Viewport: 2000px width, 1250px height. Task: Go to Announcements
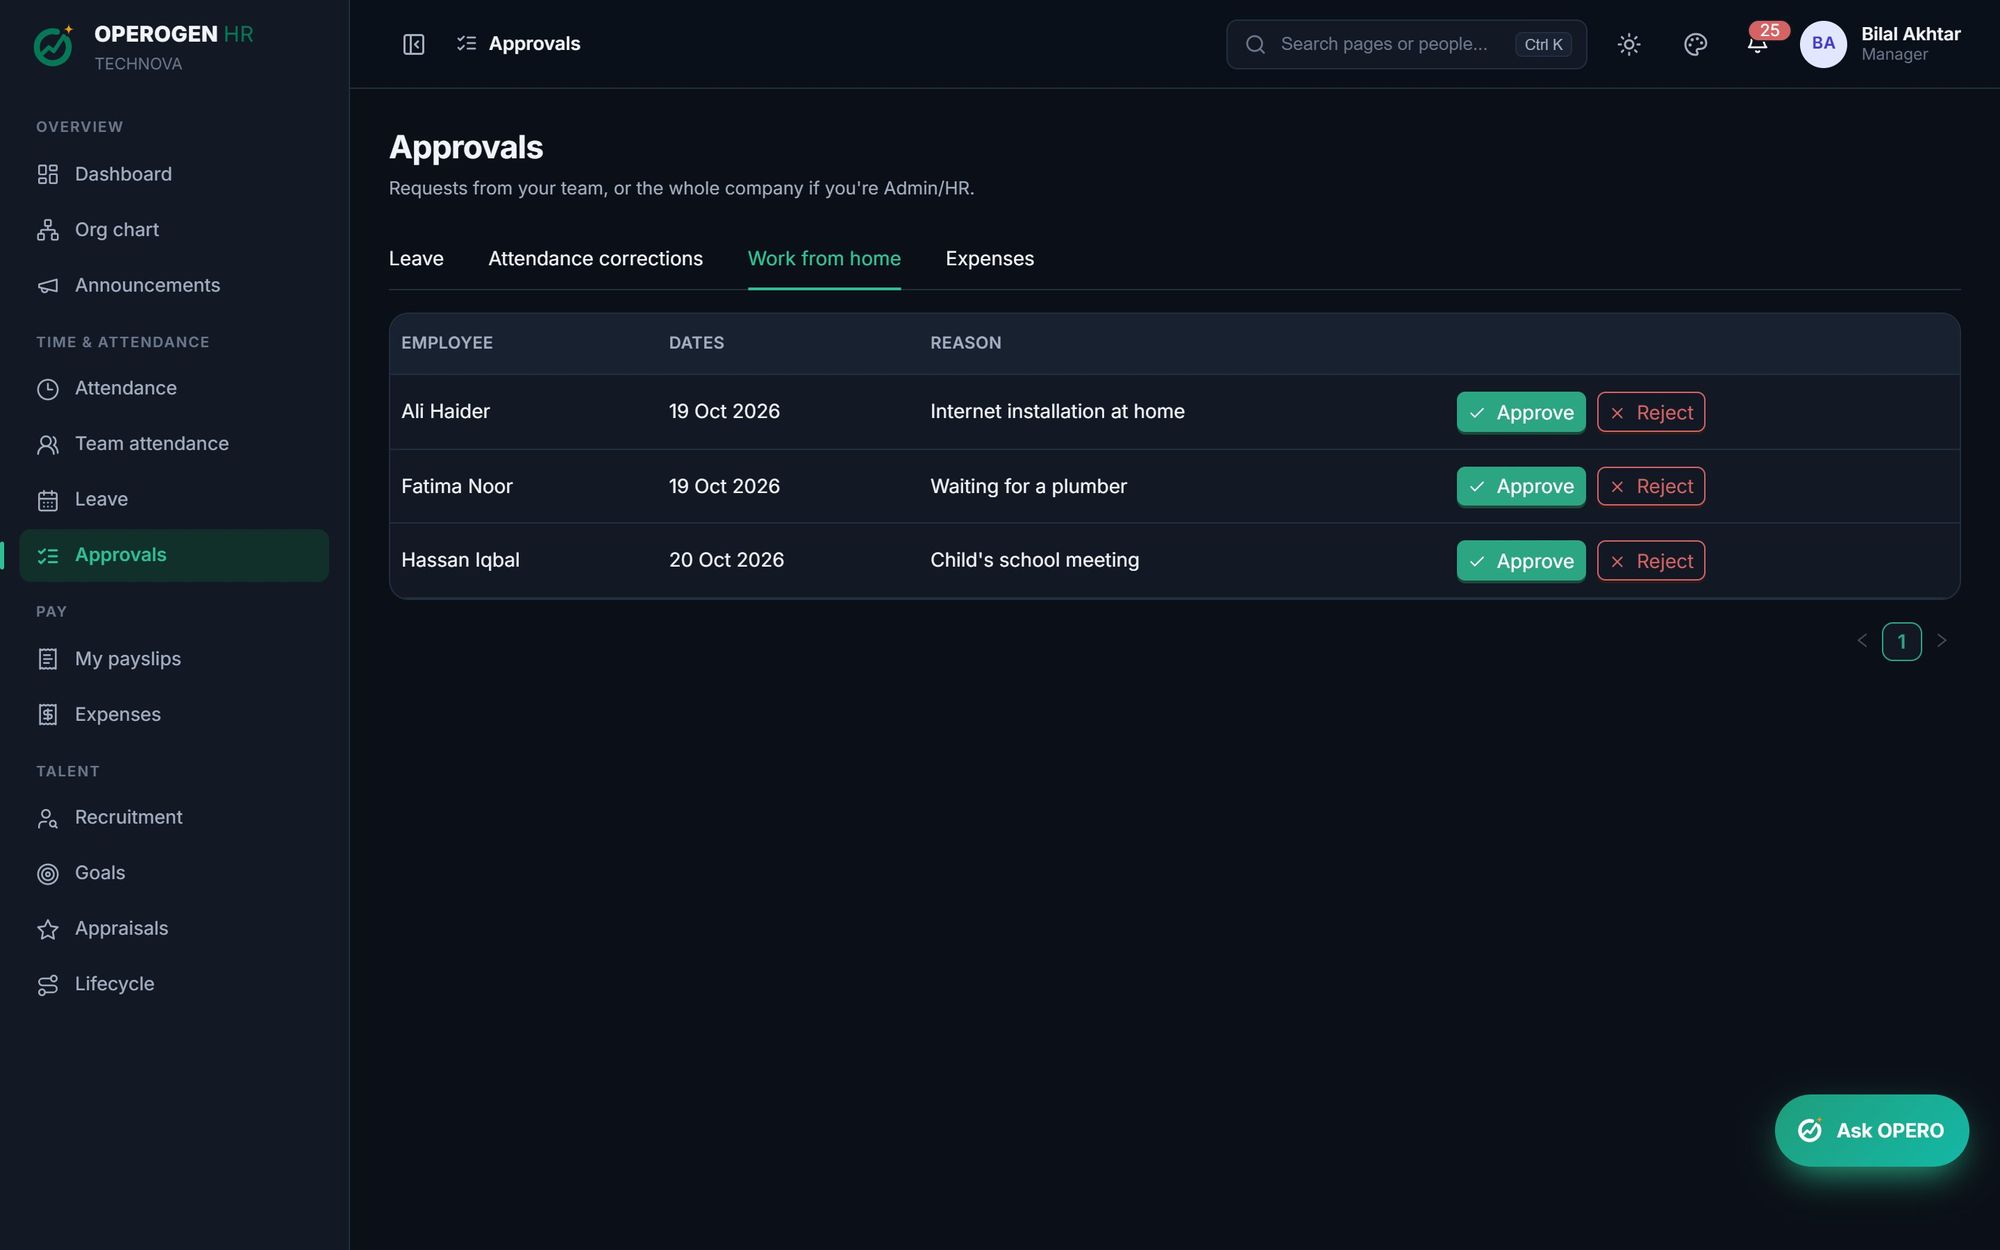click(174, 285)
